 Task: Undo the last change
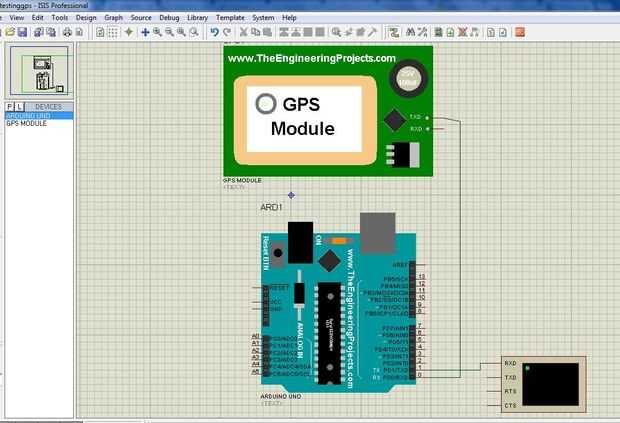[215, 32]
